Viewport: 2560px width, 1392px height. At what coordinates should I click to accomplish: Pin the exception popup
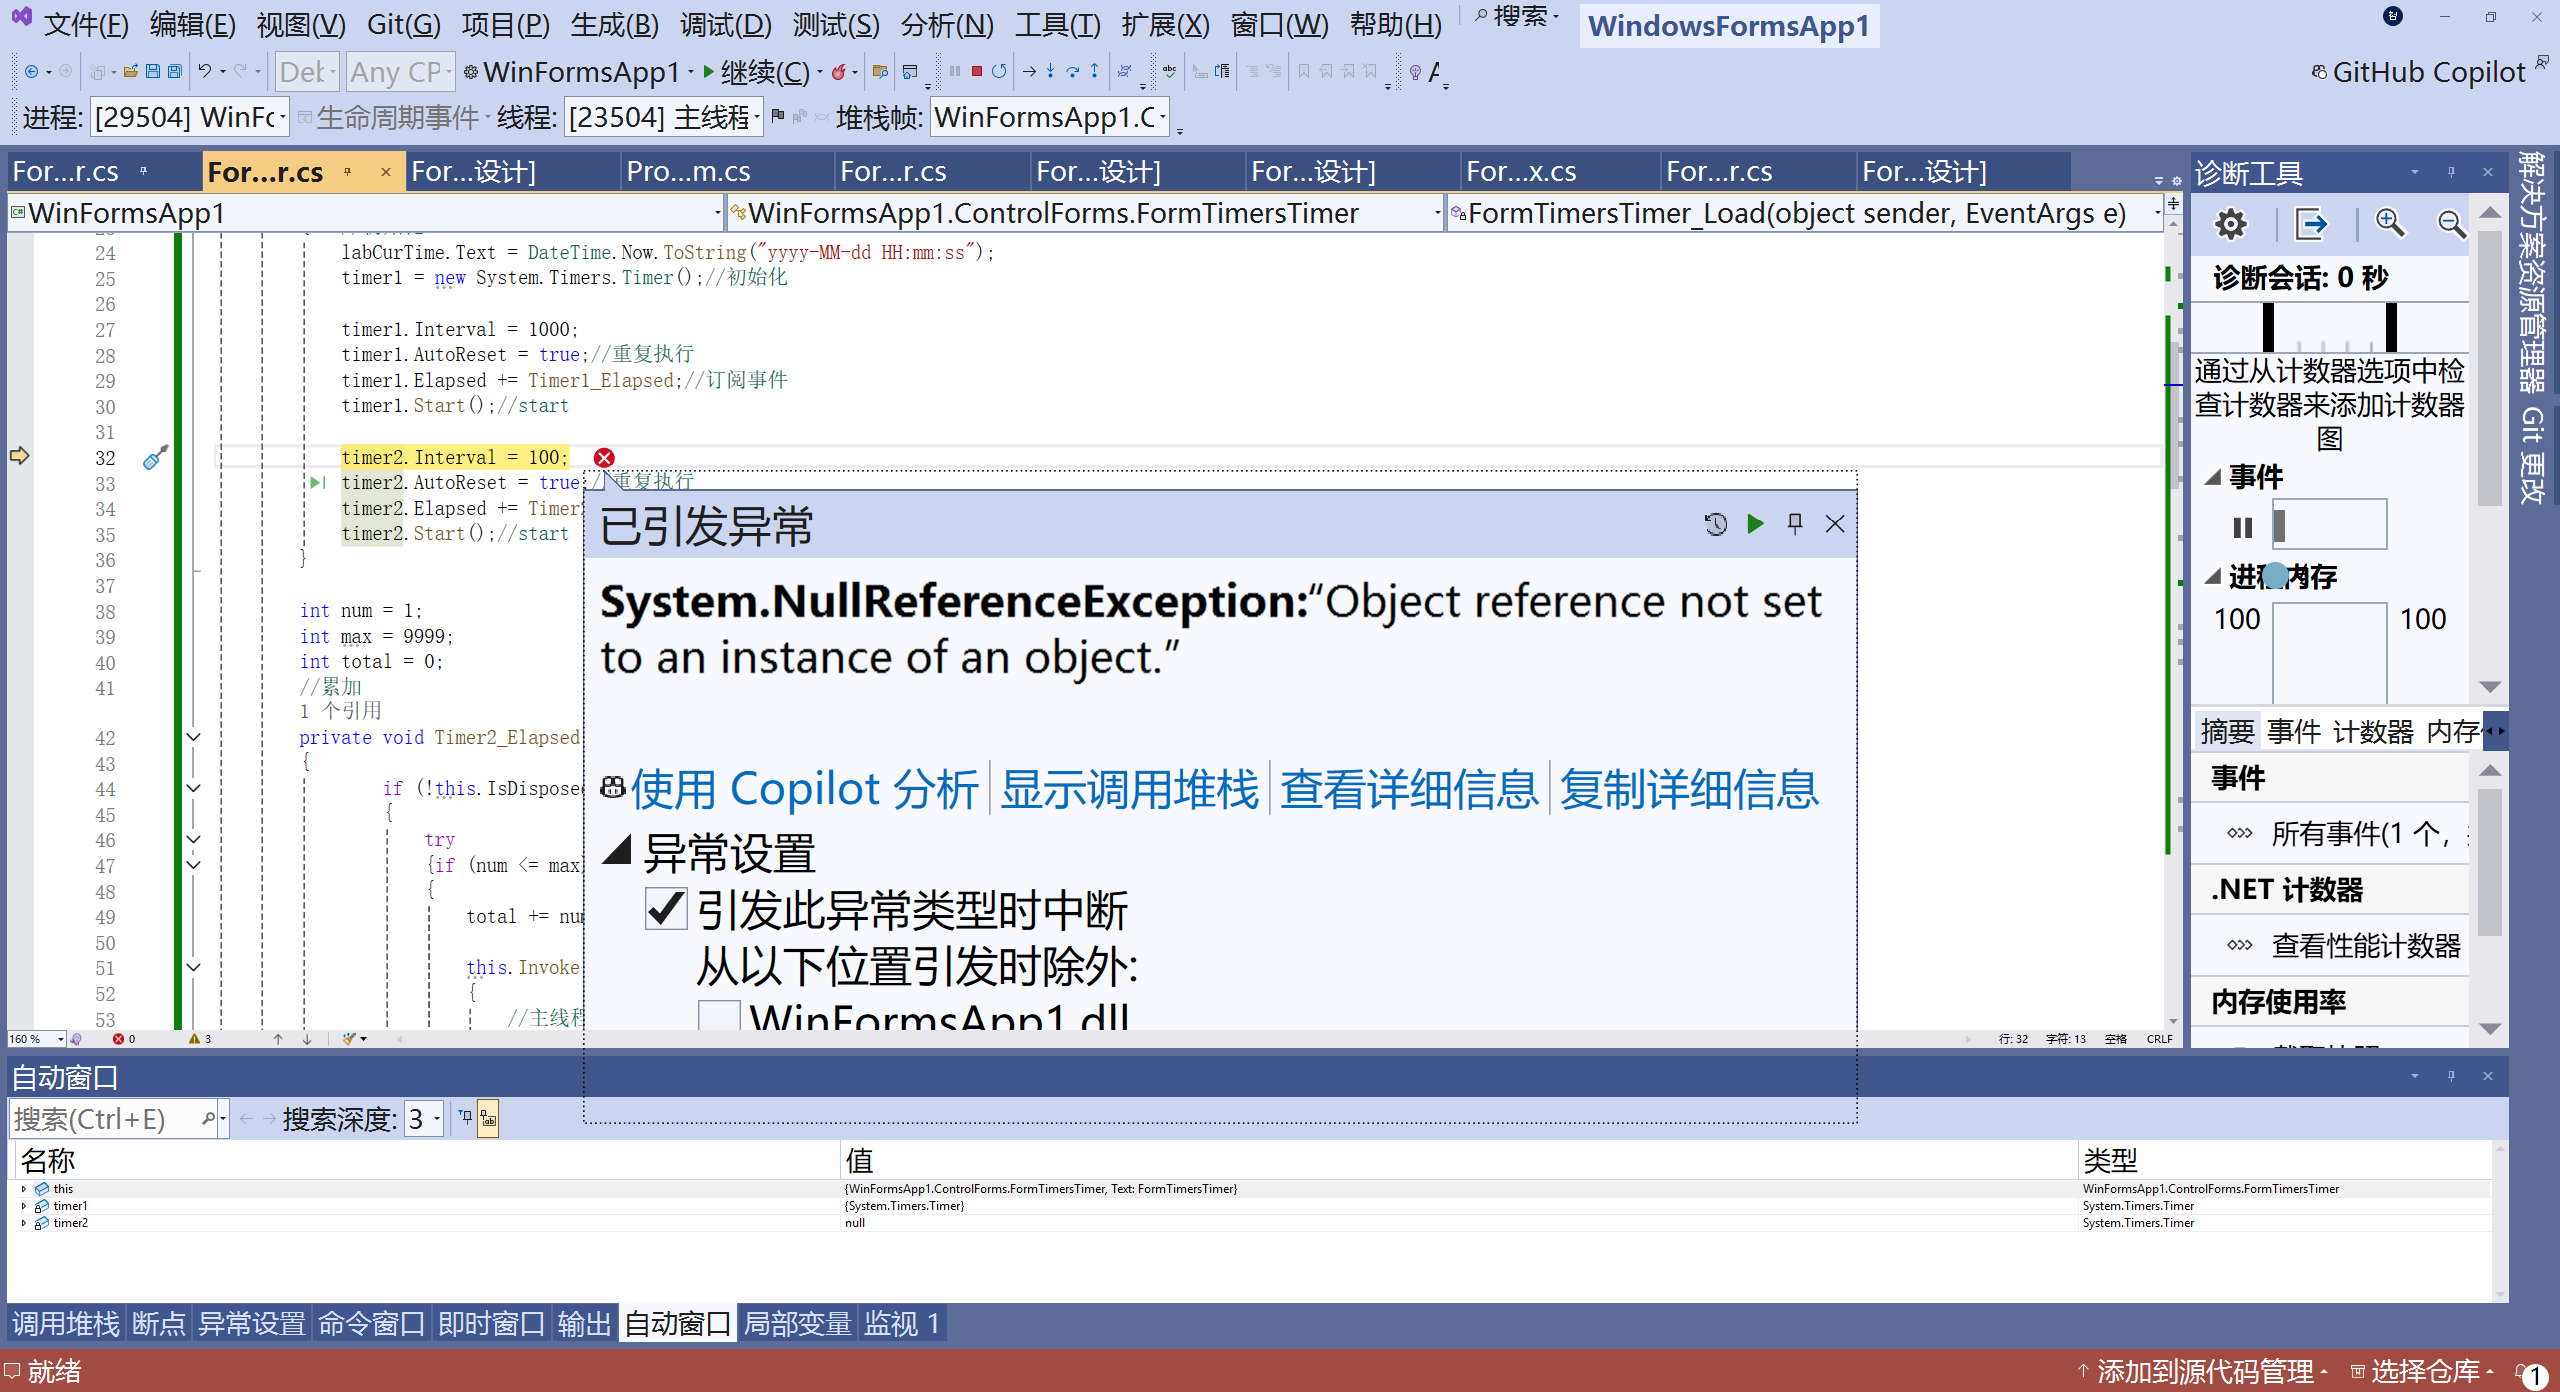pyautogui.click(x=1795, y=523)
